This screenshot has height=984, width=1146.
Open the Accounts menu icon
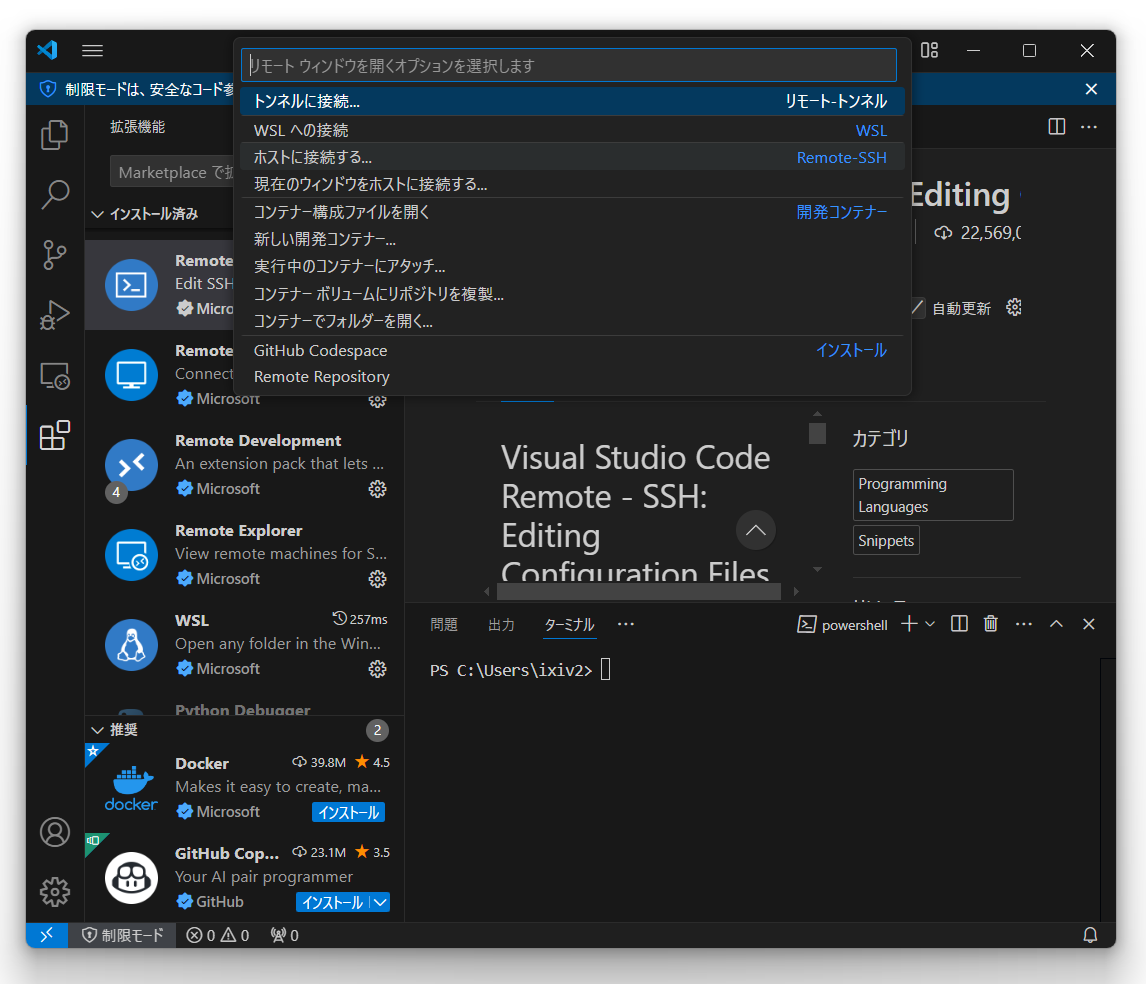pos(55,832)
